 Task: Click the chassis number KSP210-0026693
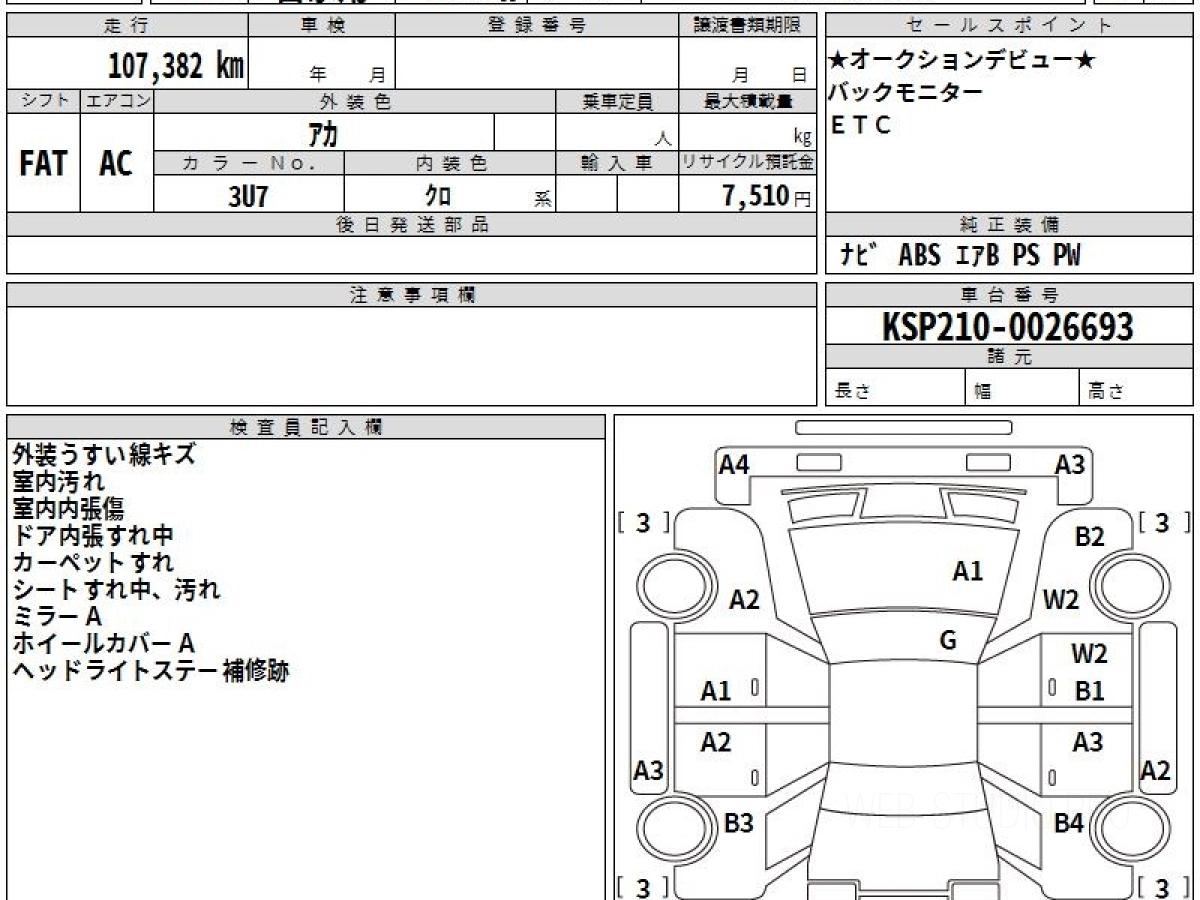(1008, 326)
